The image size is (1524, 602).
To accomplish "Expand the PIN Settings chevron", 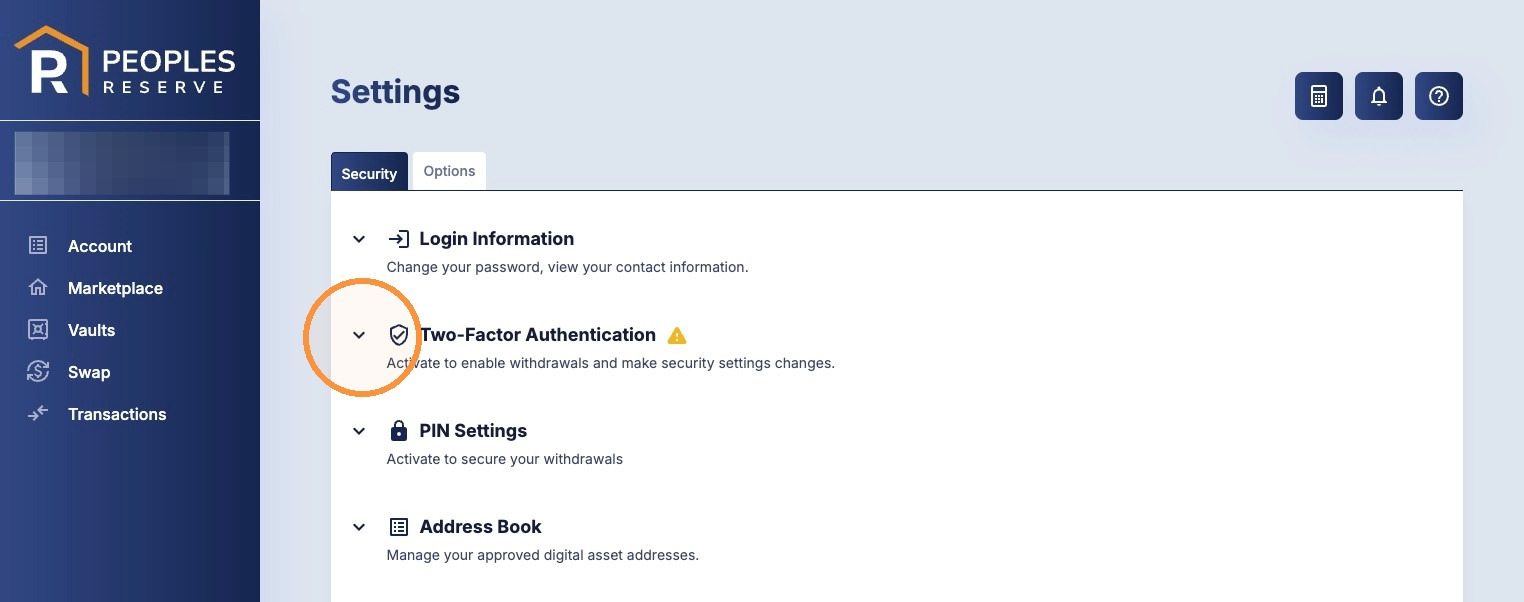I will coord(359,431).
